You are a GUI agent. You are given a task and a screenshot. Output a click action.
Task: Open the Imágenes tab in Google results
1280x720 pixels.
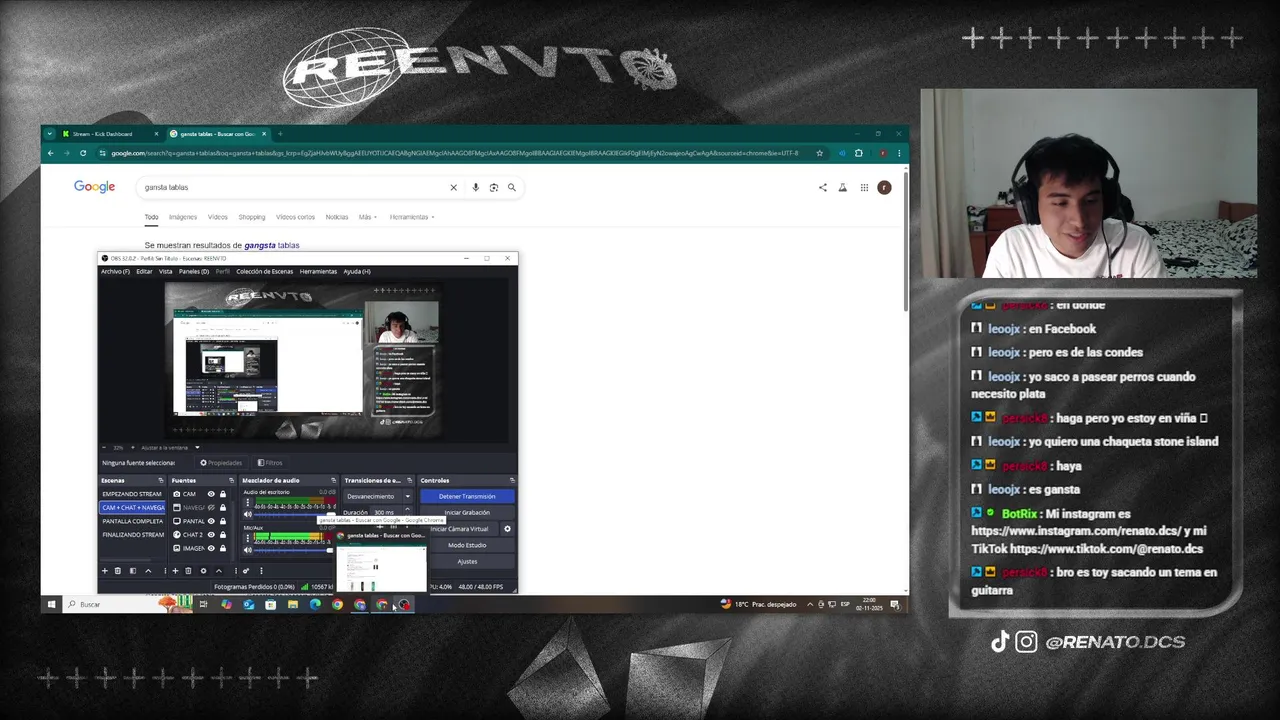(183, 217)
